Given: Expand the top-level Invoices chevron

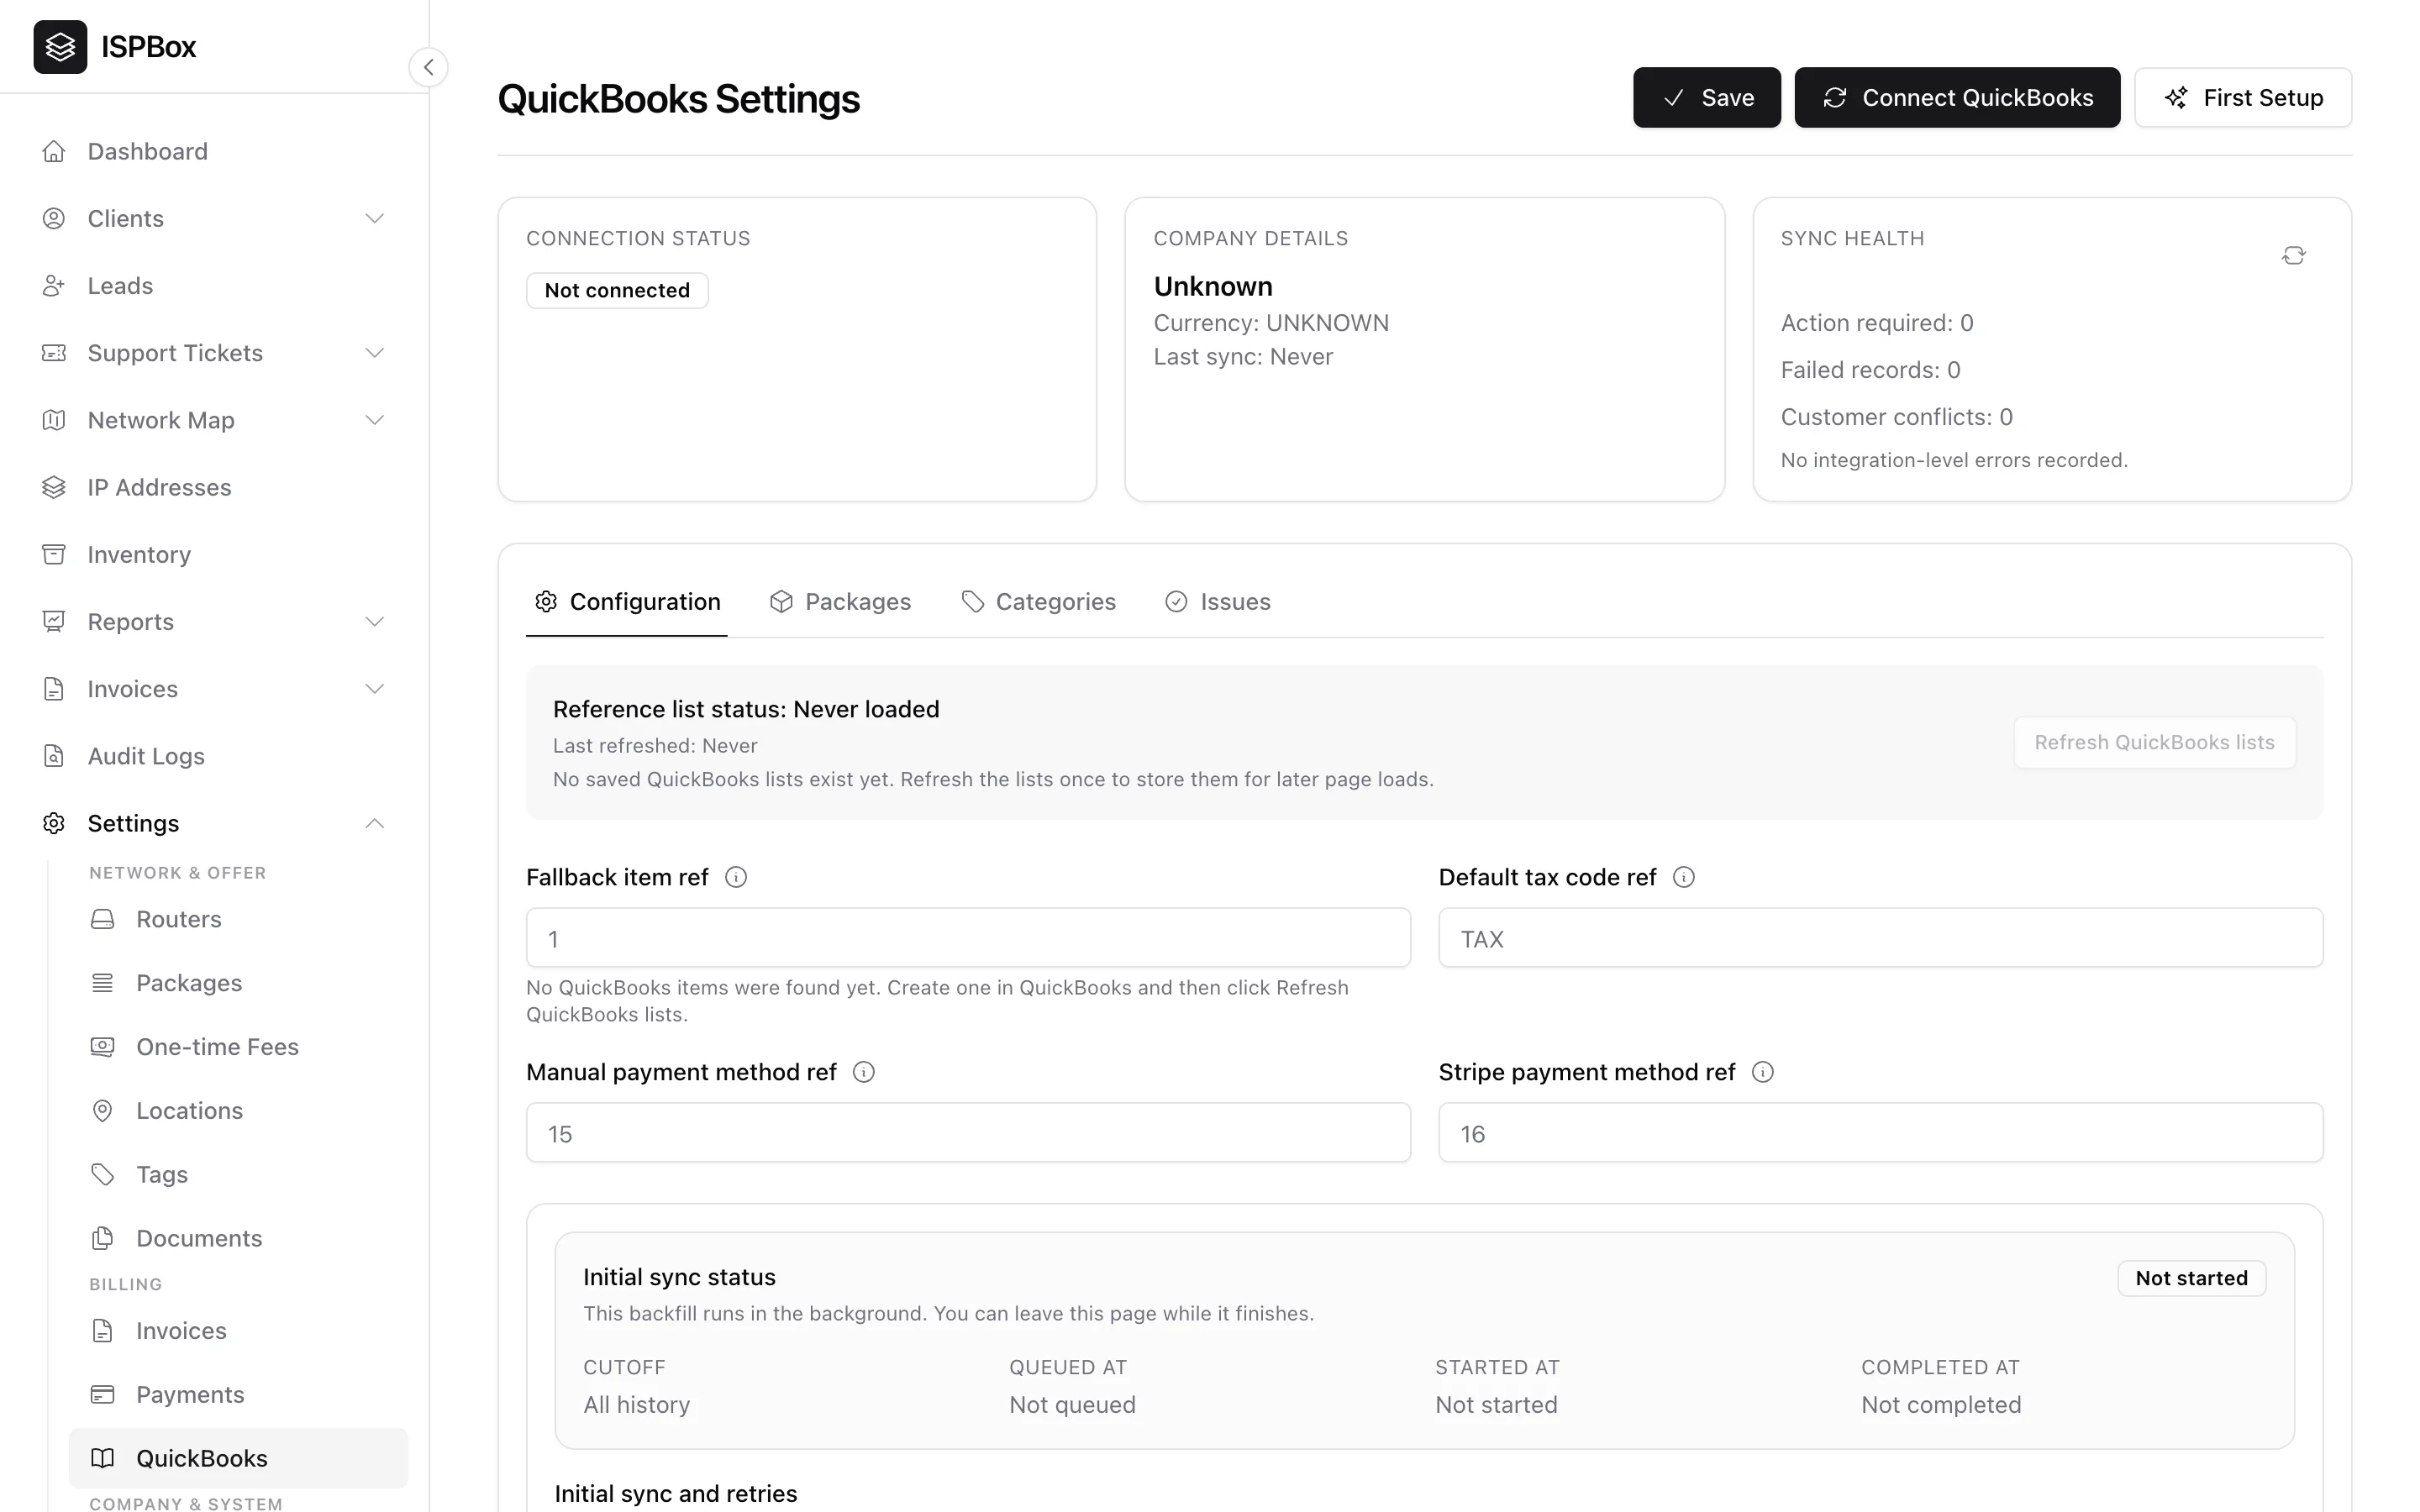Looking at the screenshot, I should point(375,689).
